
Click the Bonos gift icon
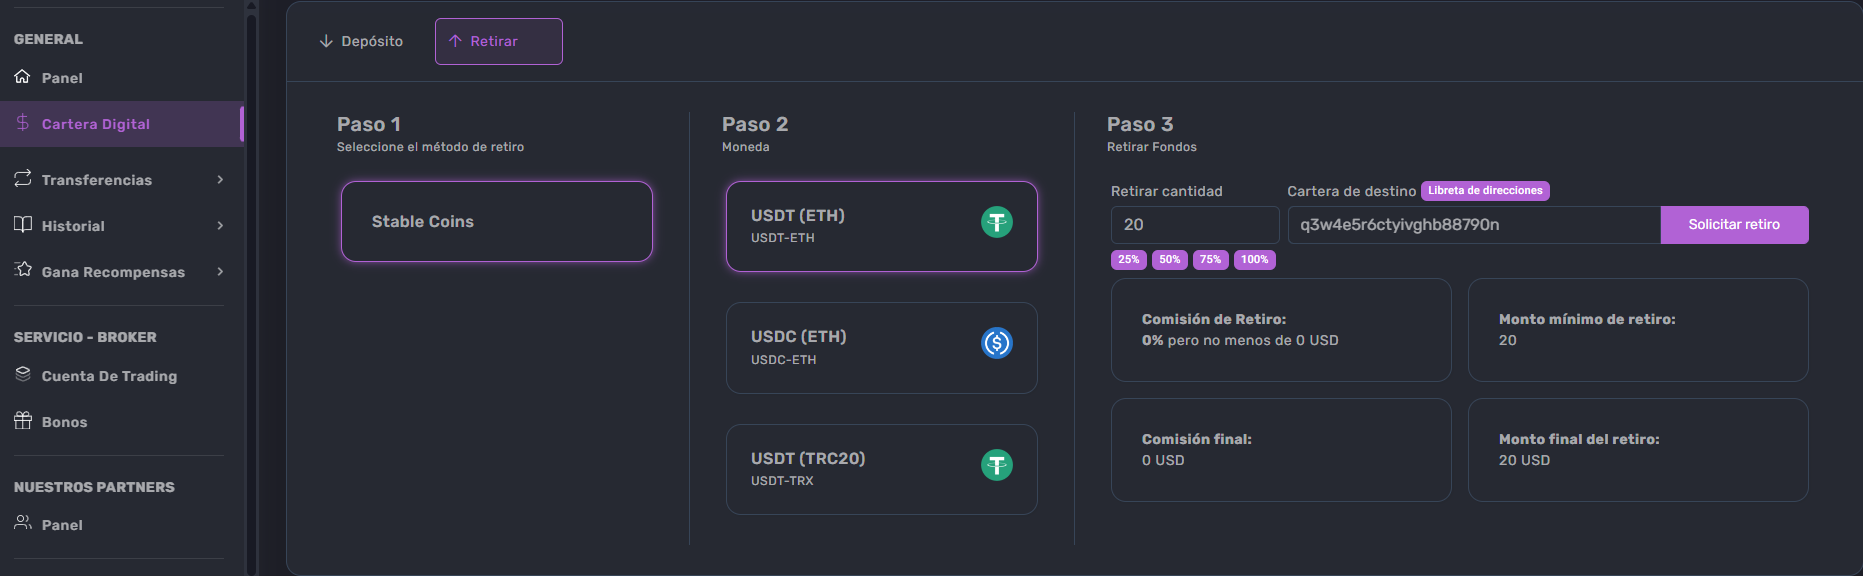coord(22,420)
